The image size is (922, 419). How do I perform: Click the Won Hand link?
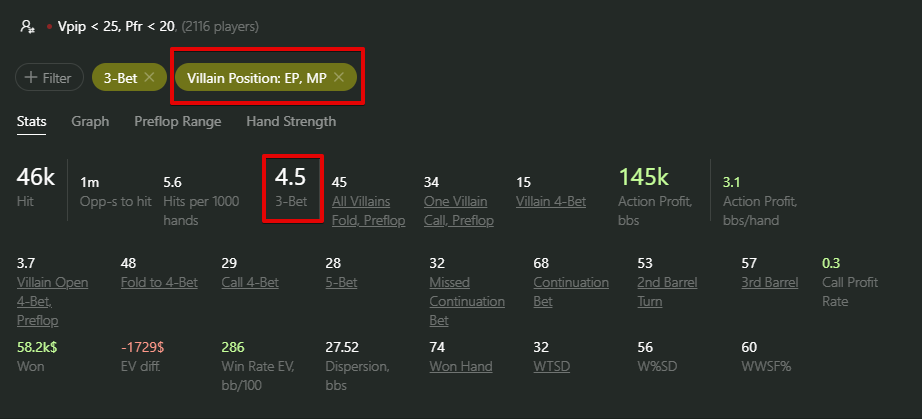(461, 367)
